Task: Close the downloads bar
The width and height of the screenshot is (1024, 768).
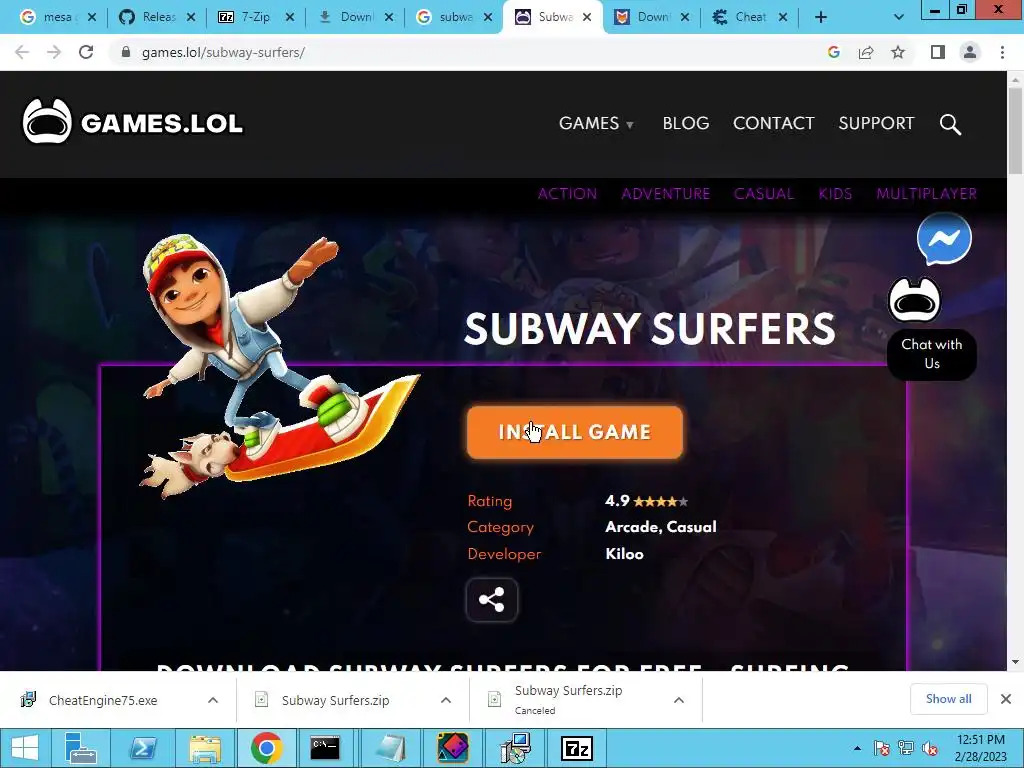Action: click(x=1006, y=699)
